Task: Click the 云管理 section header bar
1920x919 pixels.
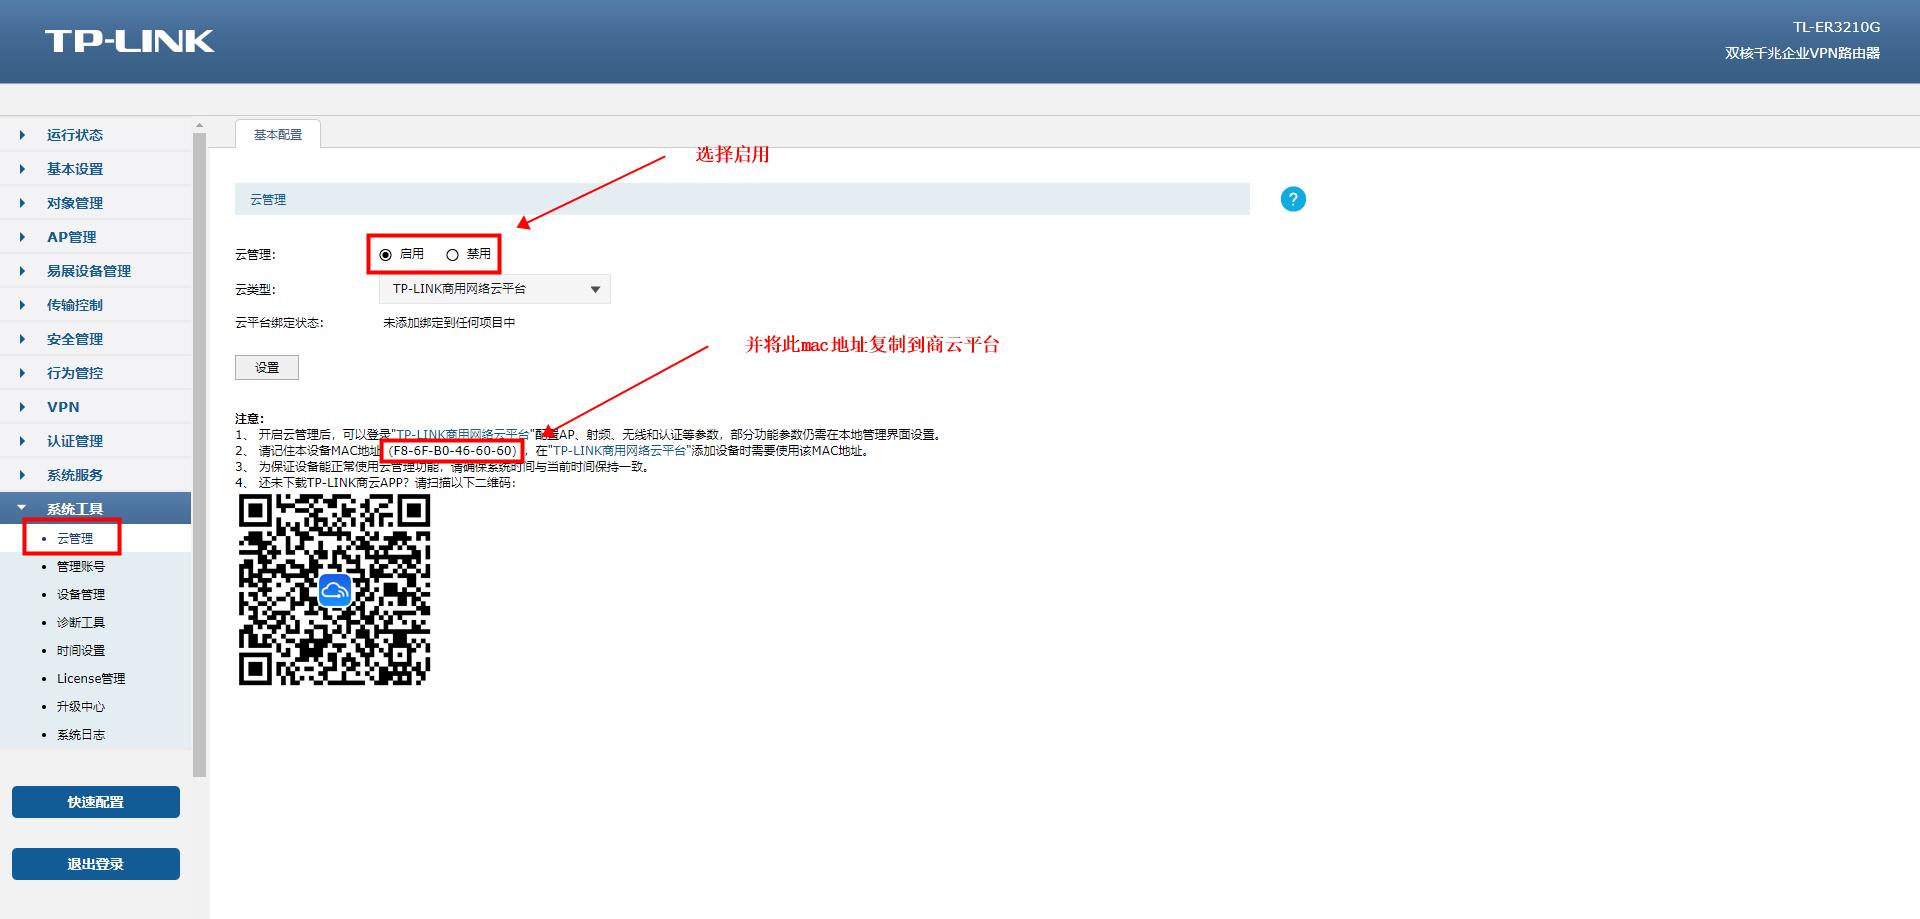Action: point(742,199)
